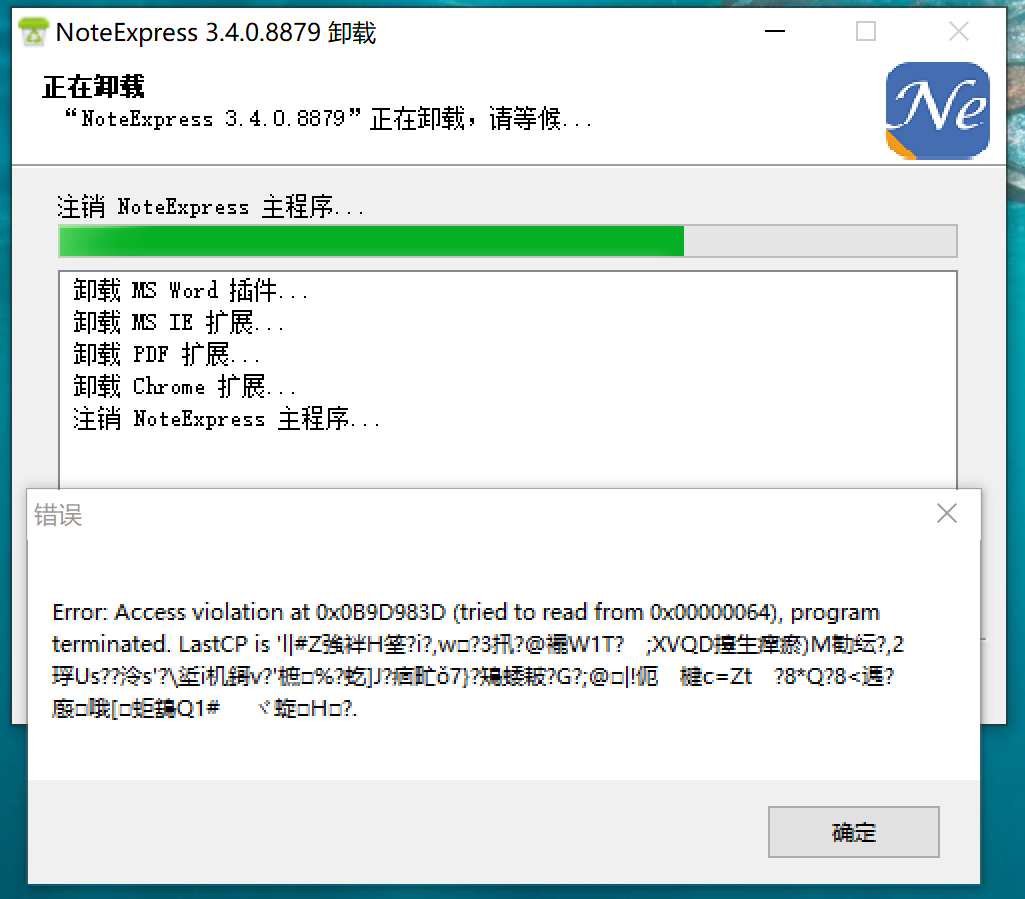Close the NoteExpress 卸载 window
Image resolution: width=1025 pixels, height=899 pixels.
click(x=958, y=31)
